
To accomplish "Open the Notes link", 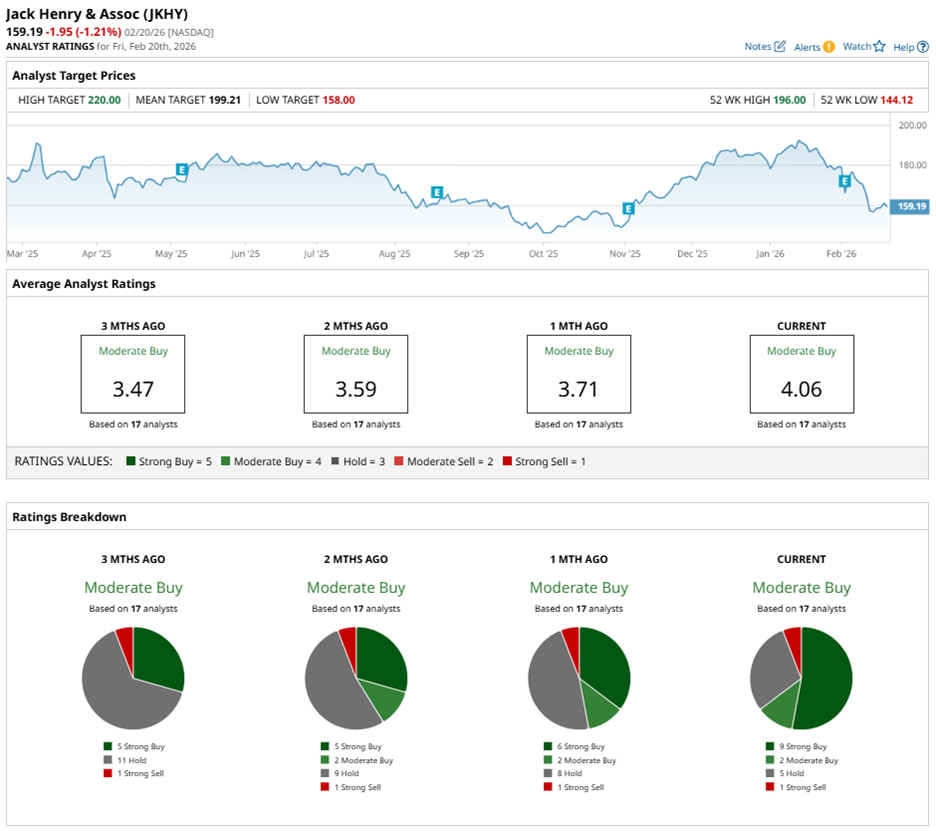I will (758, 47).
